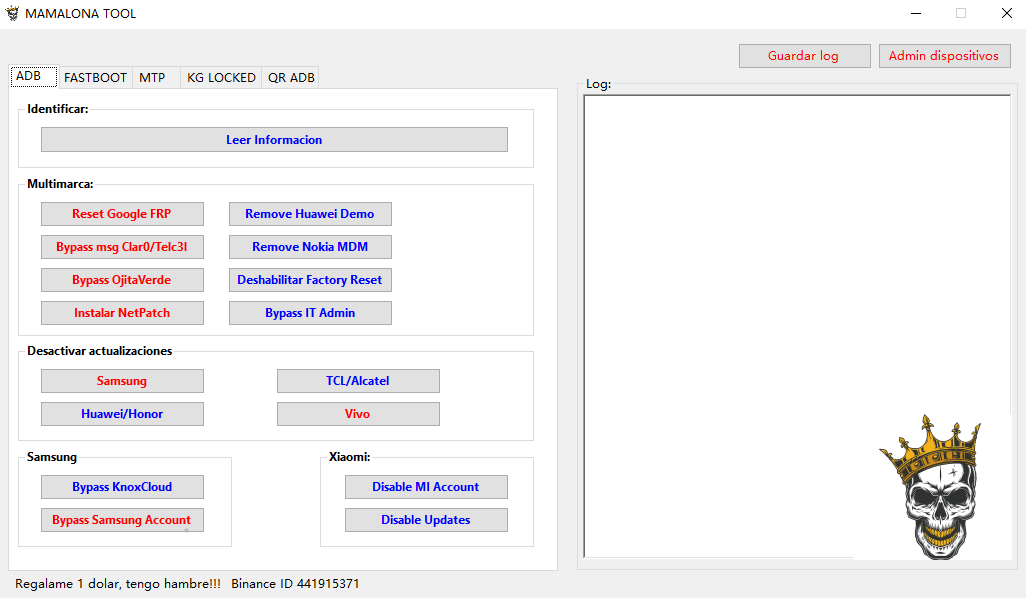This screenshot has width=1026, height=598.
Task: Disable updates for TCL/Alcatel
Action: pos(358,381)
